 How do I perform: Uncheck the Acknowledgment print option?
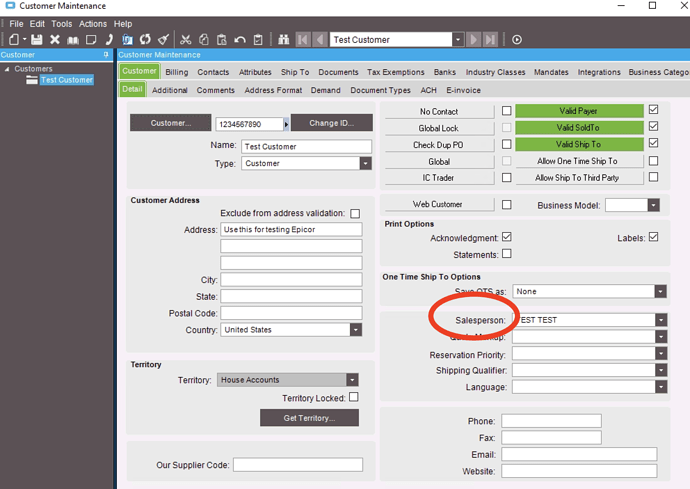coord(506,237)
